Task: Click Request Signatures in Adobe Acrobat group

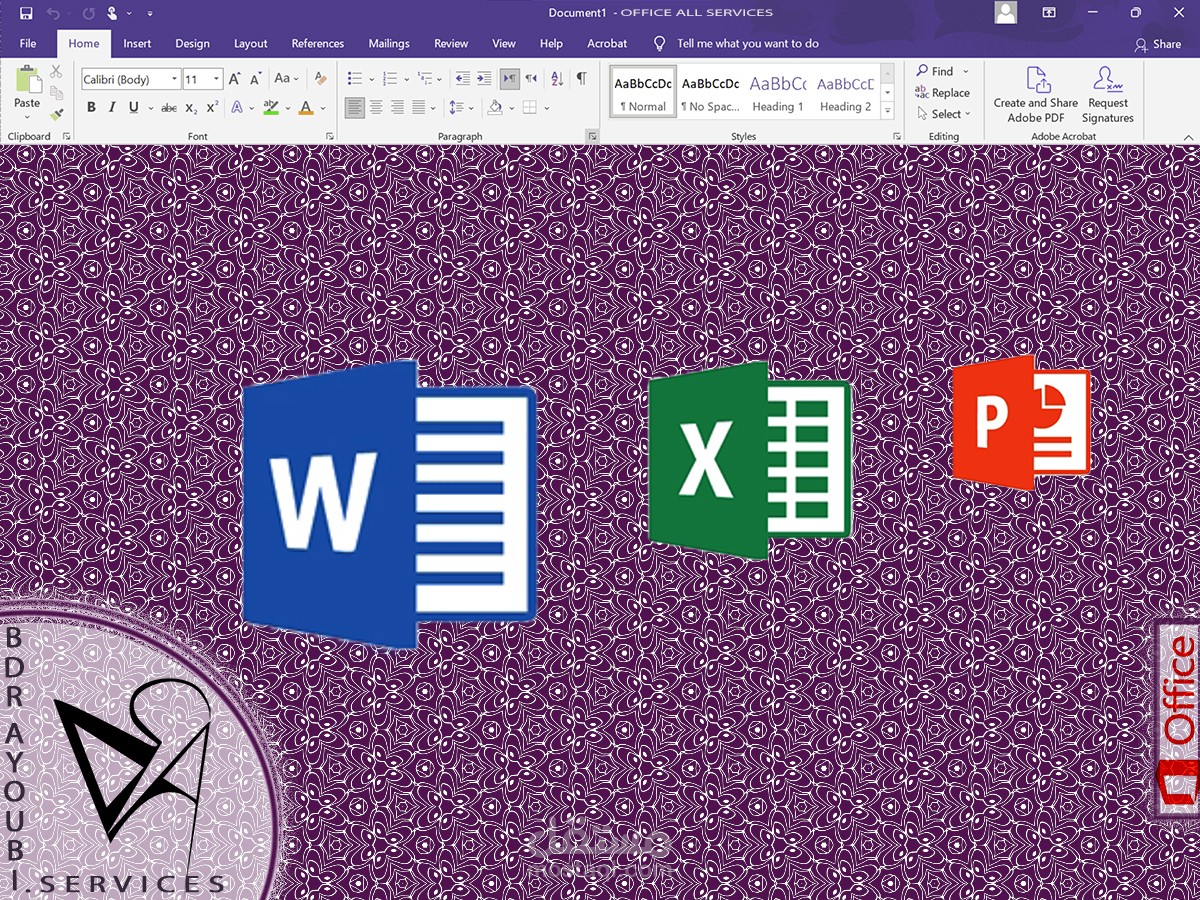Action: pyautogui.click(x=1107, y=95)
